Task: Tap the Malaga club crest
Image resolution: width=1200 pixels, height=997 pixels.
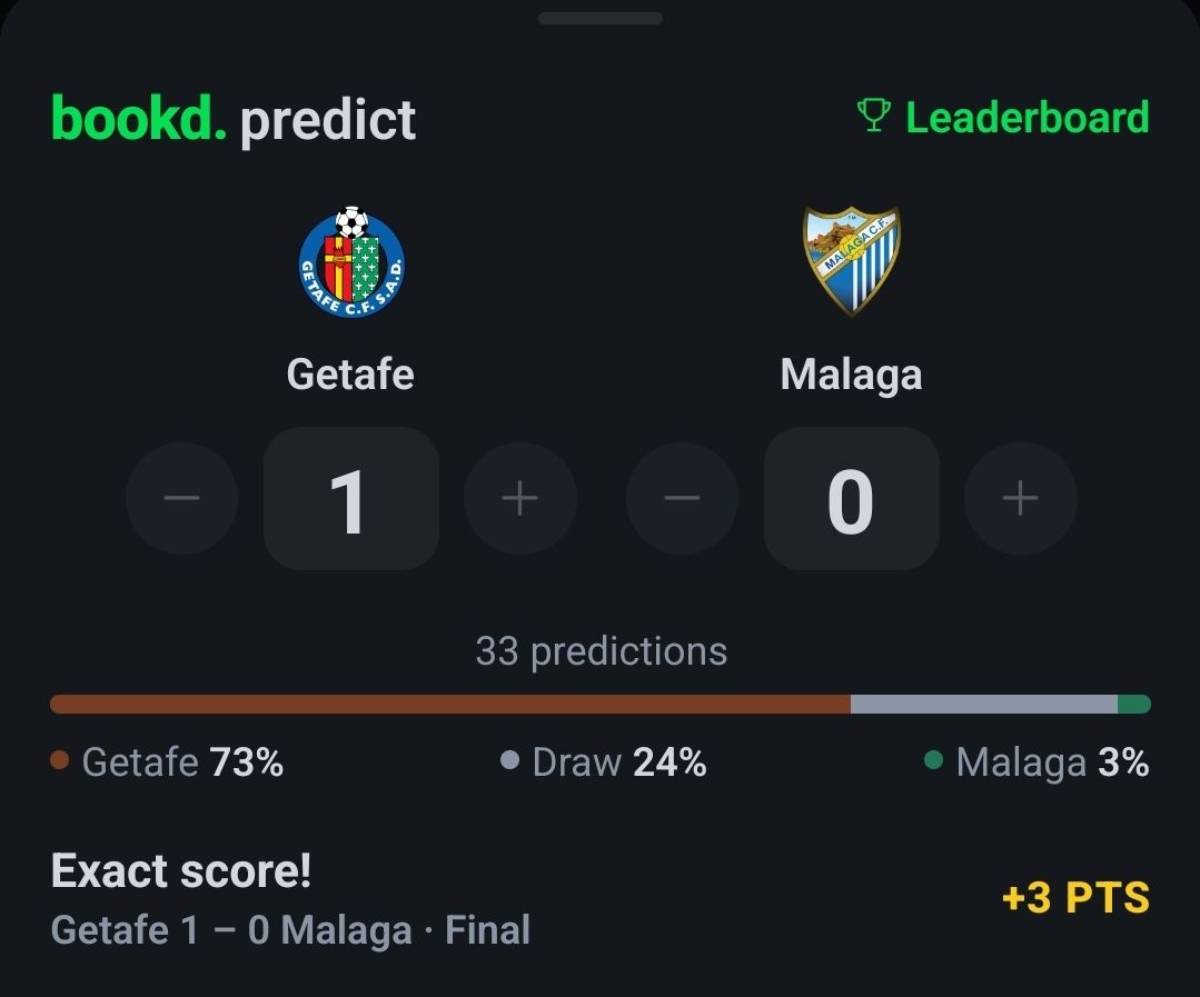Action: coord(852,261)
